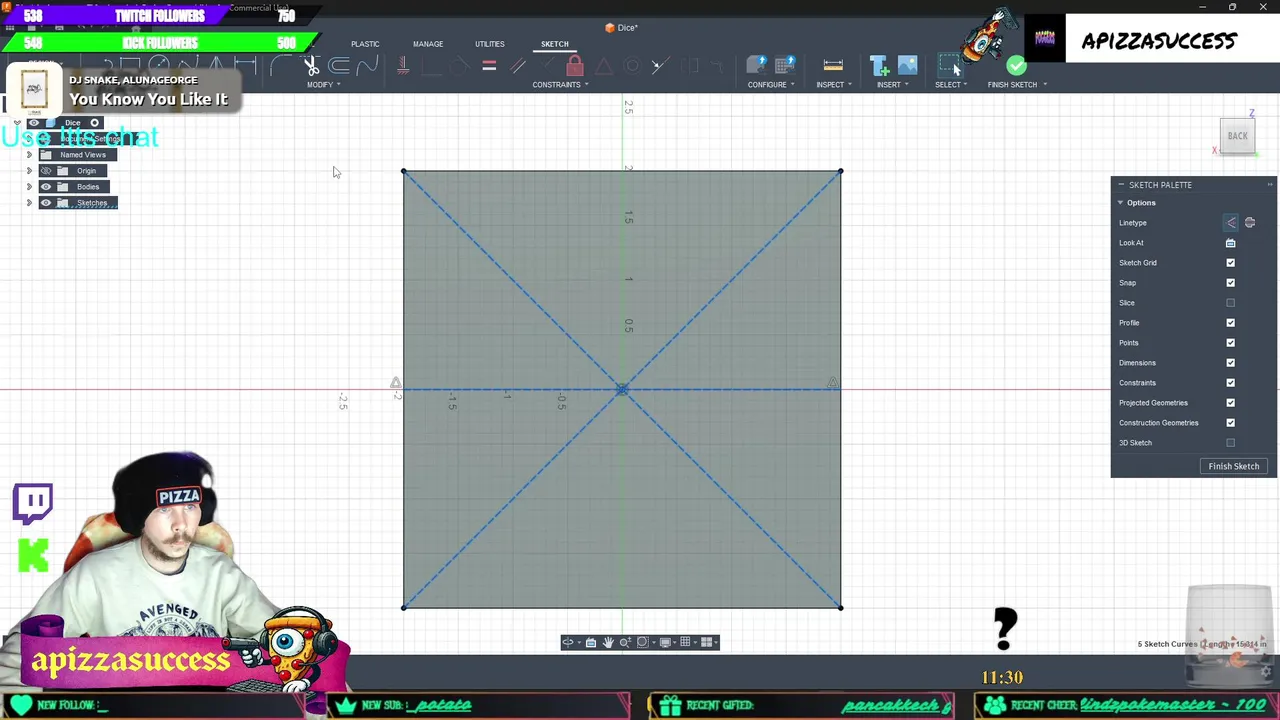Set Linetype to construction in palette
This screenshot has height=720, width=1280.
[1230, 223]
